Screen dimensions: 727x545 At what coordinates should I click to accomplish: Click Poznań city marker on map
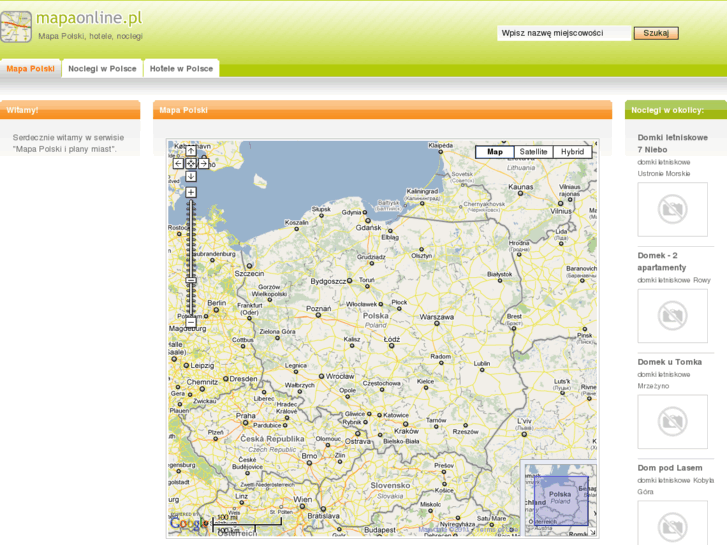(318, 315)
